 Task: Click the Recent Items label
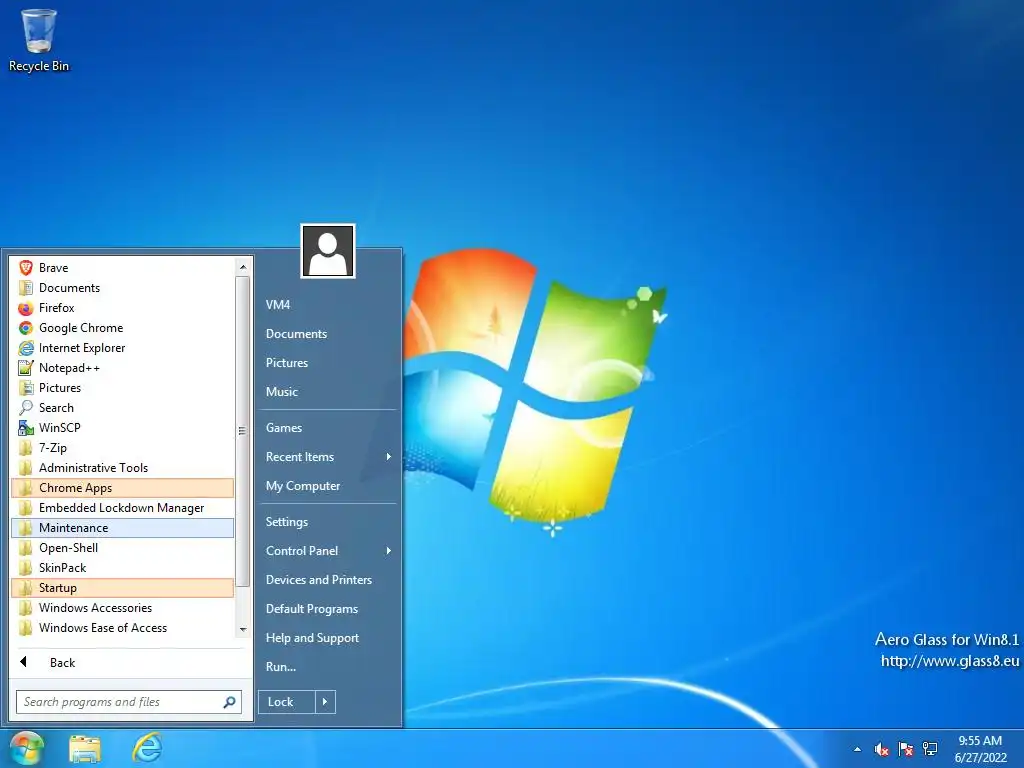300,457
